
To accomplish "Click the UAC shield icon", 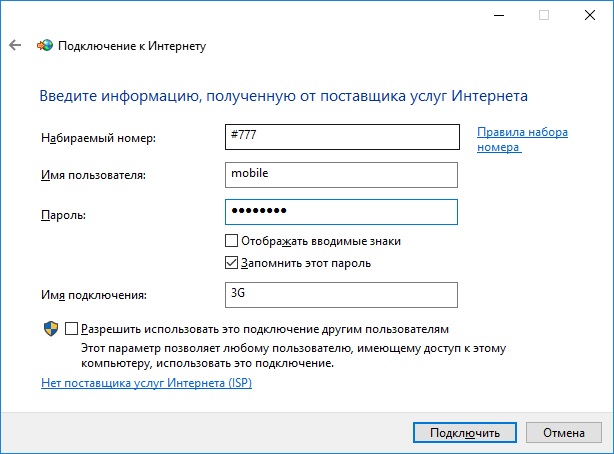I will point(50,329).
